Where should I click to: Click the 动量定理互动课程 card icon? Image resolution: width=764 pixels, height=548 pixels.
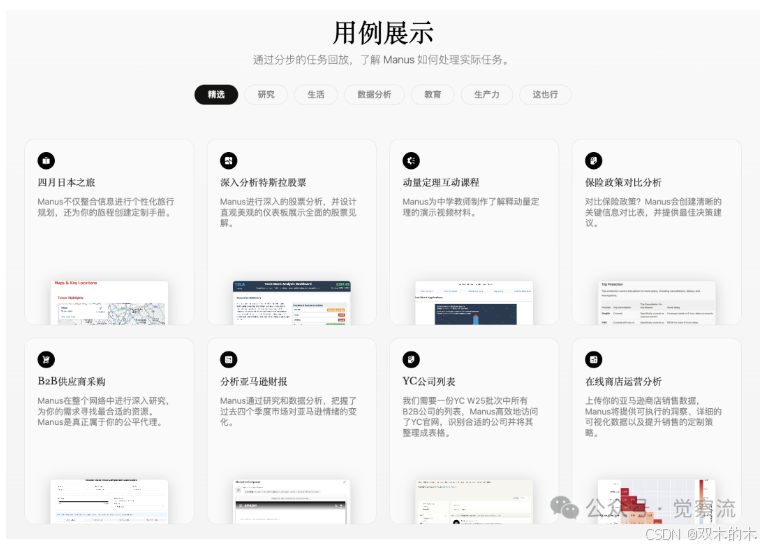411,160
